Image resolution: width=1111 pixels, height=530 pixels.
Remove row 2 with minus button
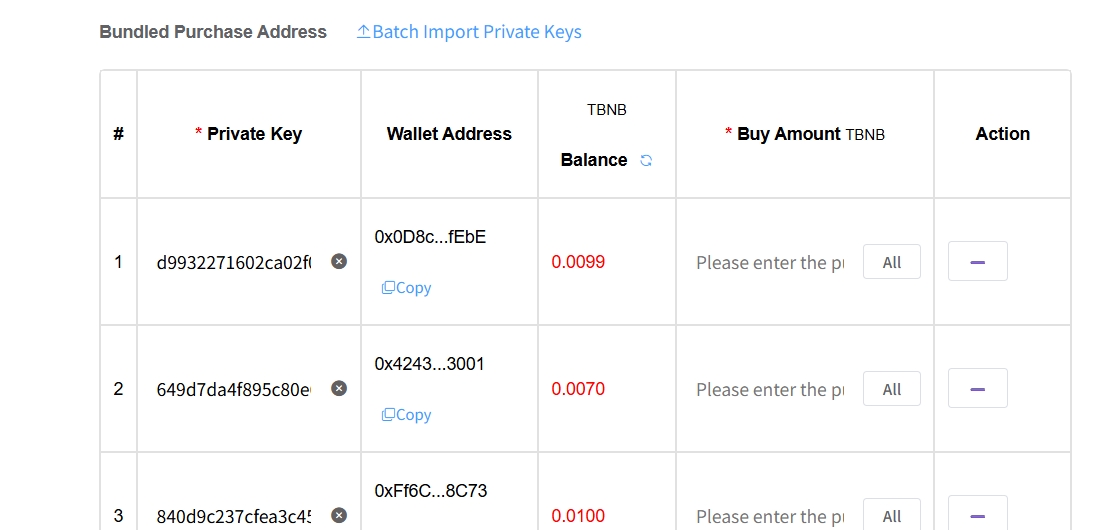tap(977, 389)
